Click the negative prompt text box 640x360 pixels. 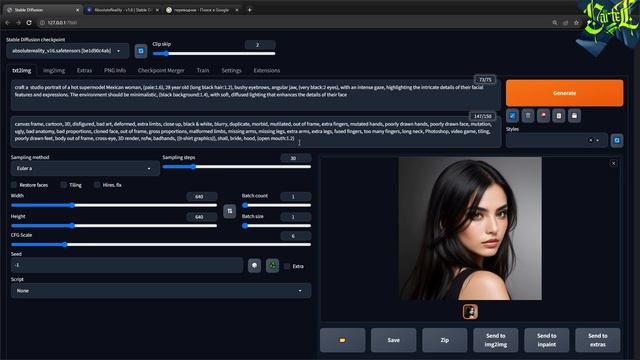pos(256,132)
